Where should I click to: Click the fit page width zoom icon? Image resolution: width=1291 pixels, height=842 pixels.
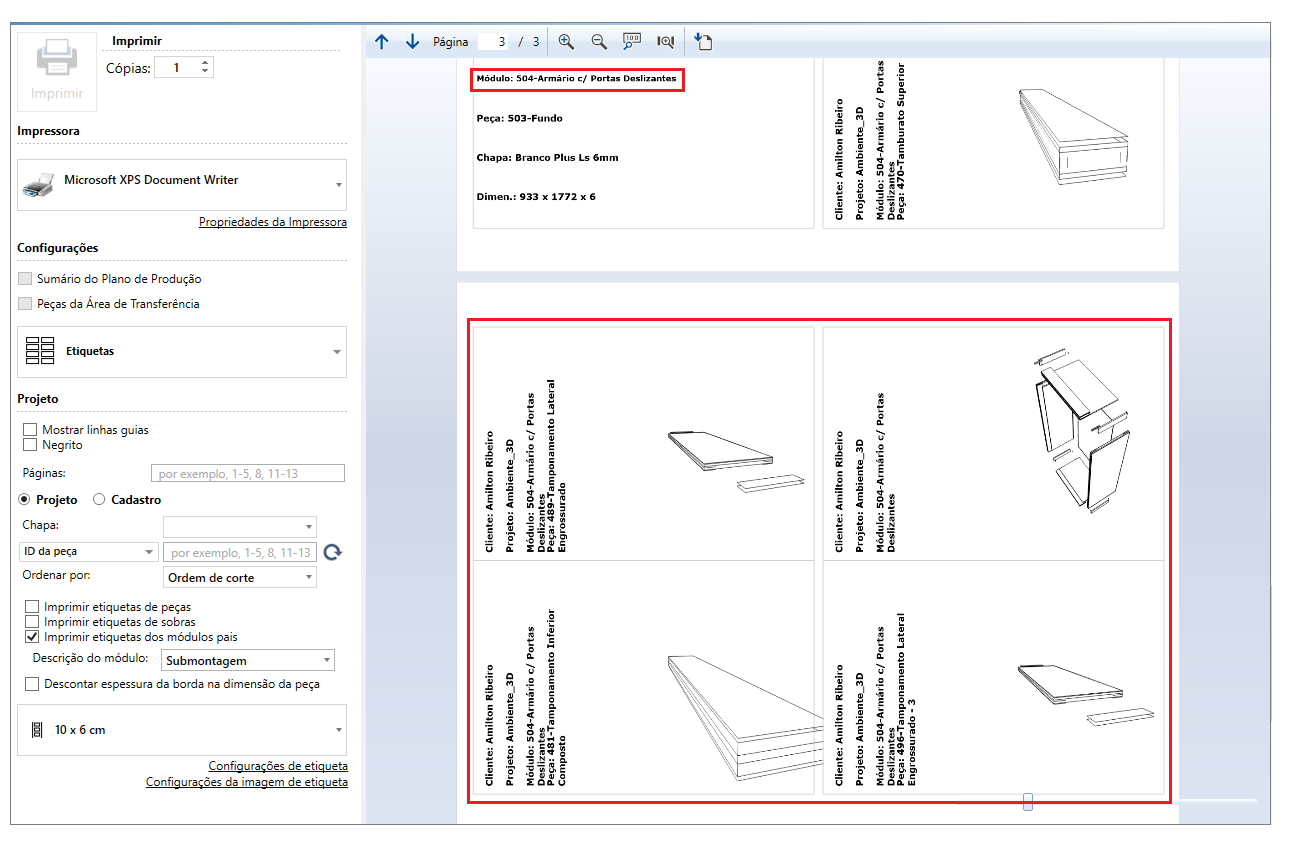(x=665, y=42)
